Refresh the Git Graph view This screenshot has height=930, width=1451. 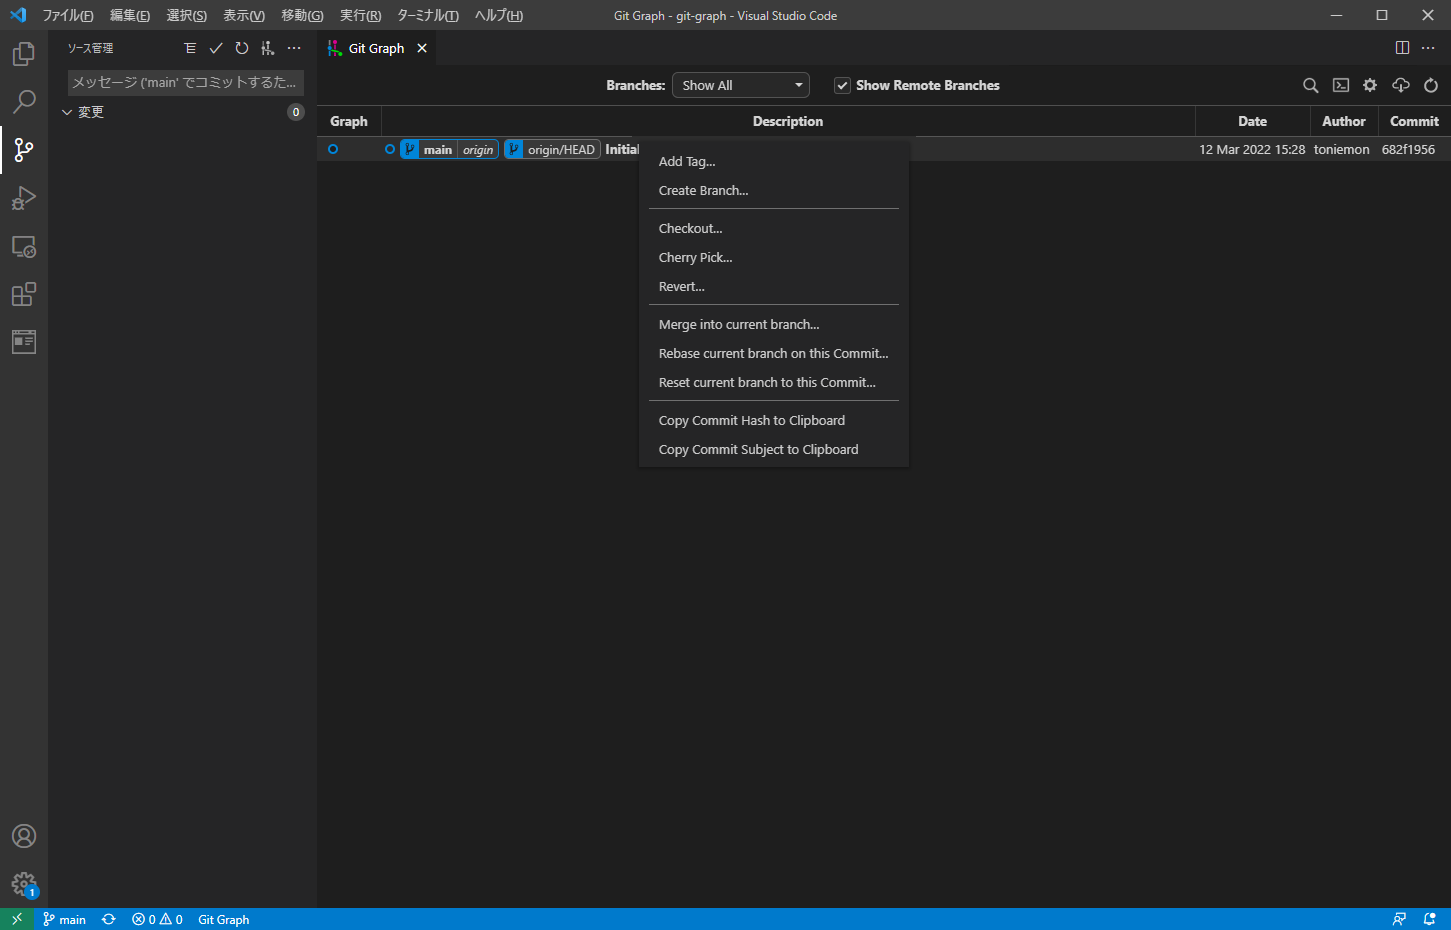[x=1431, y=86]
